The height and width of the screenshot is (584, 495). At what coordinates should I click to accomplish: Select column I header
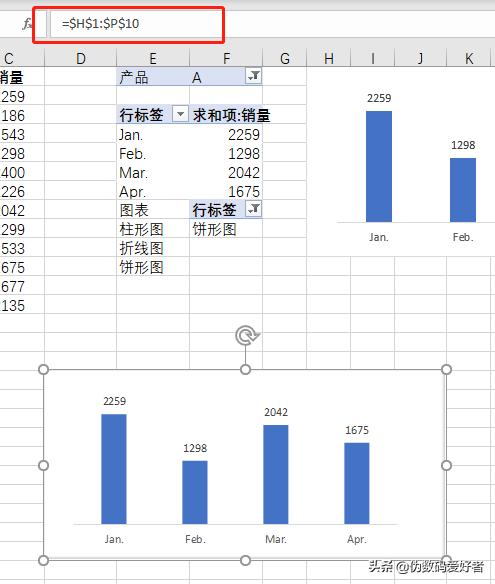tap(372, 58)
